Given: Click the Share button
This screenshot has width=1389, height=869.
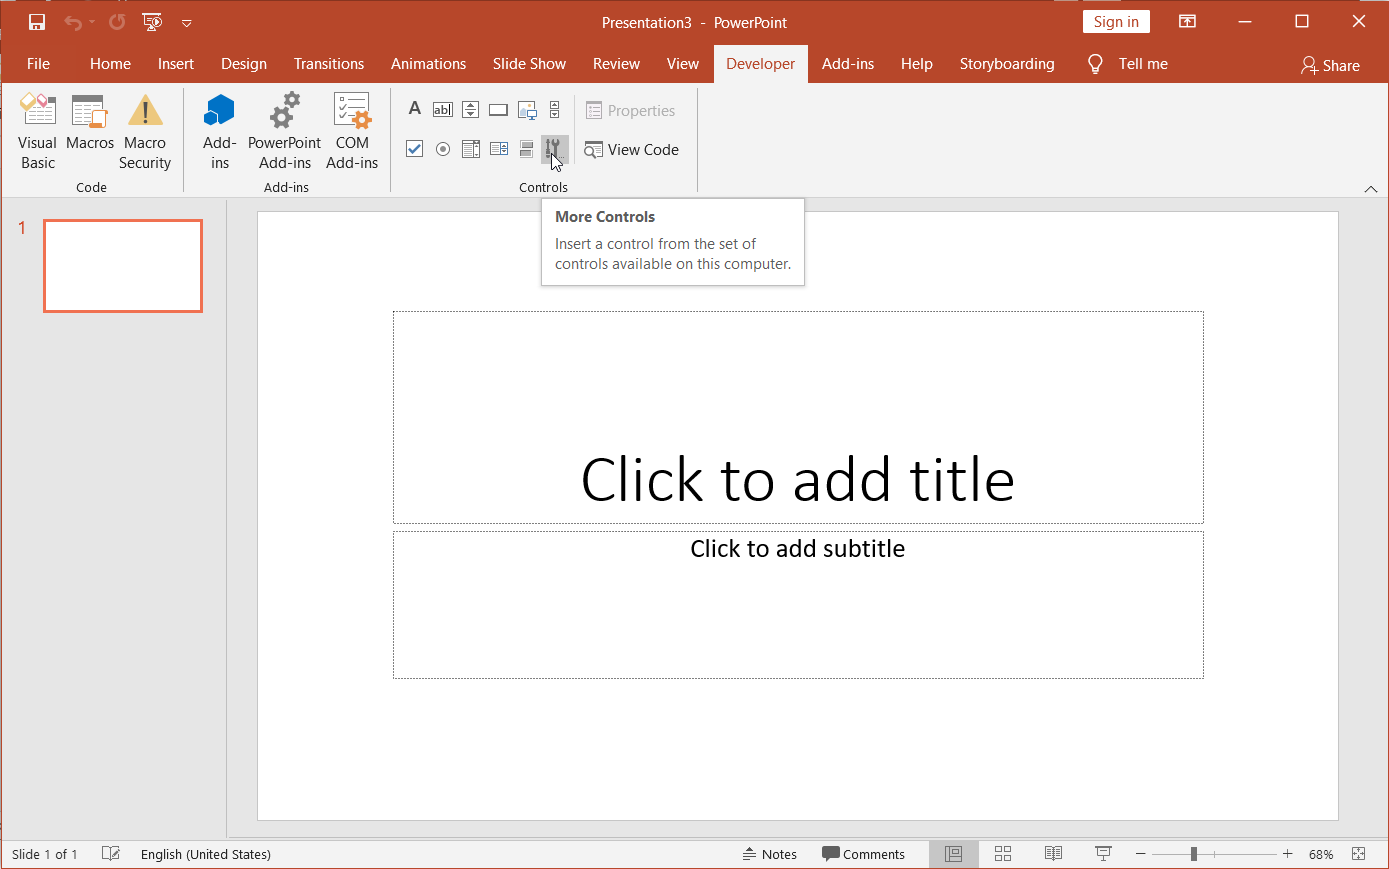Looking at the screenshot, I should coord(1330,65).
